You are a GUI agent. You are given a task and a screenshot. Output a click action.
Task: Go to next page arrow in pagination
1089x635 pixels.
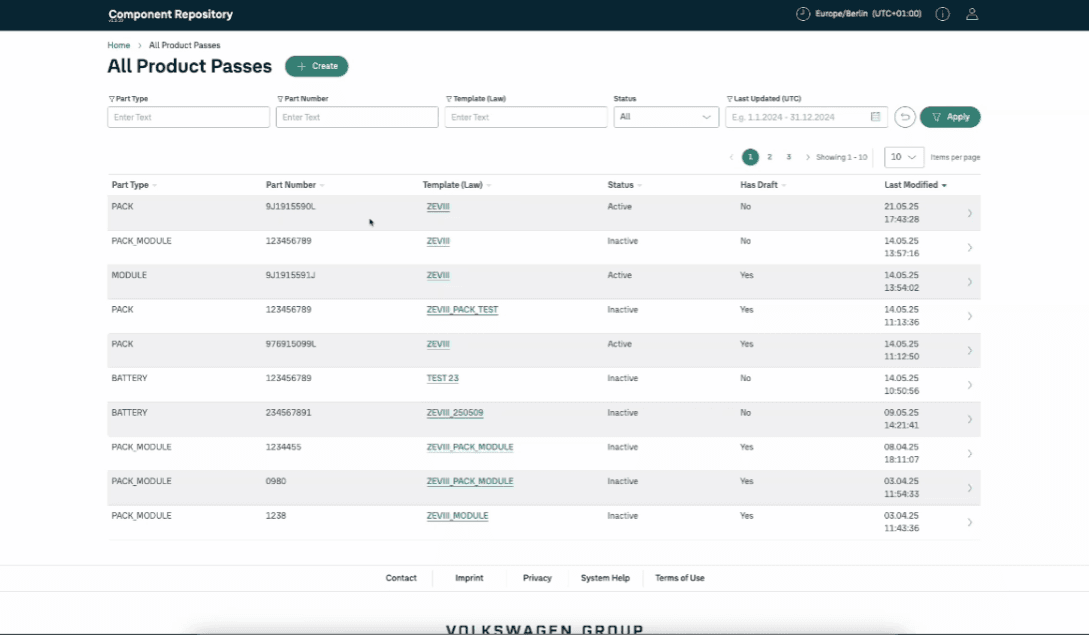point(808,157)
